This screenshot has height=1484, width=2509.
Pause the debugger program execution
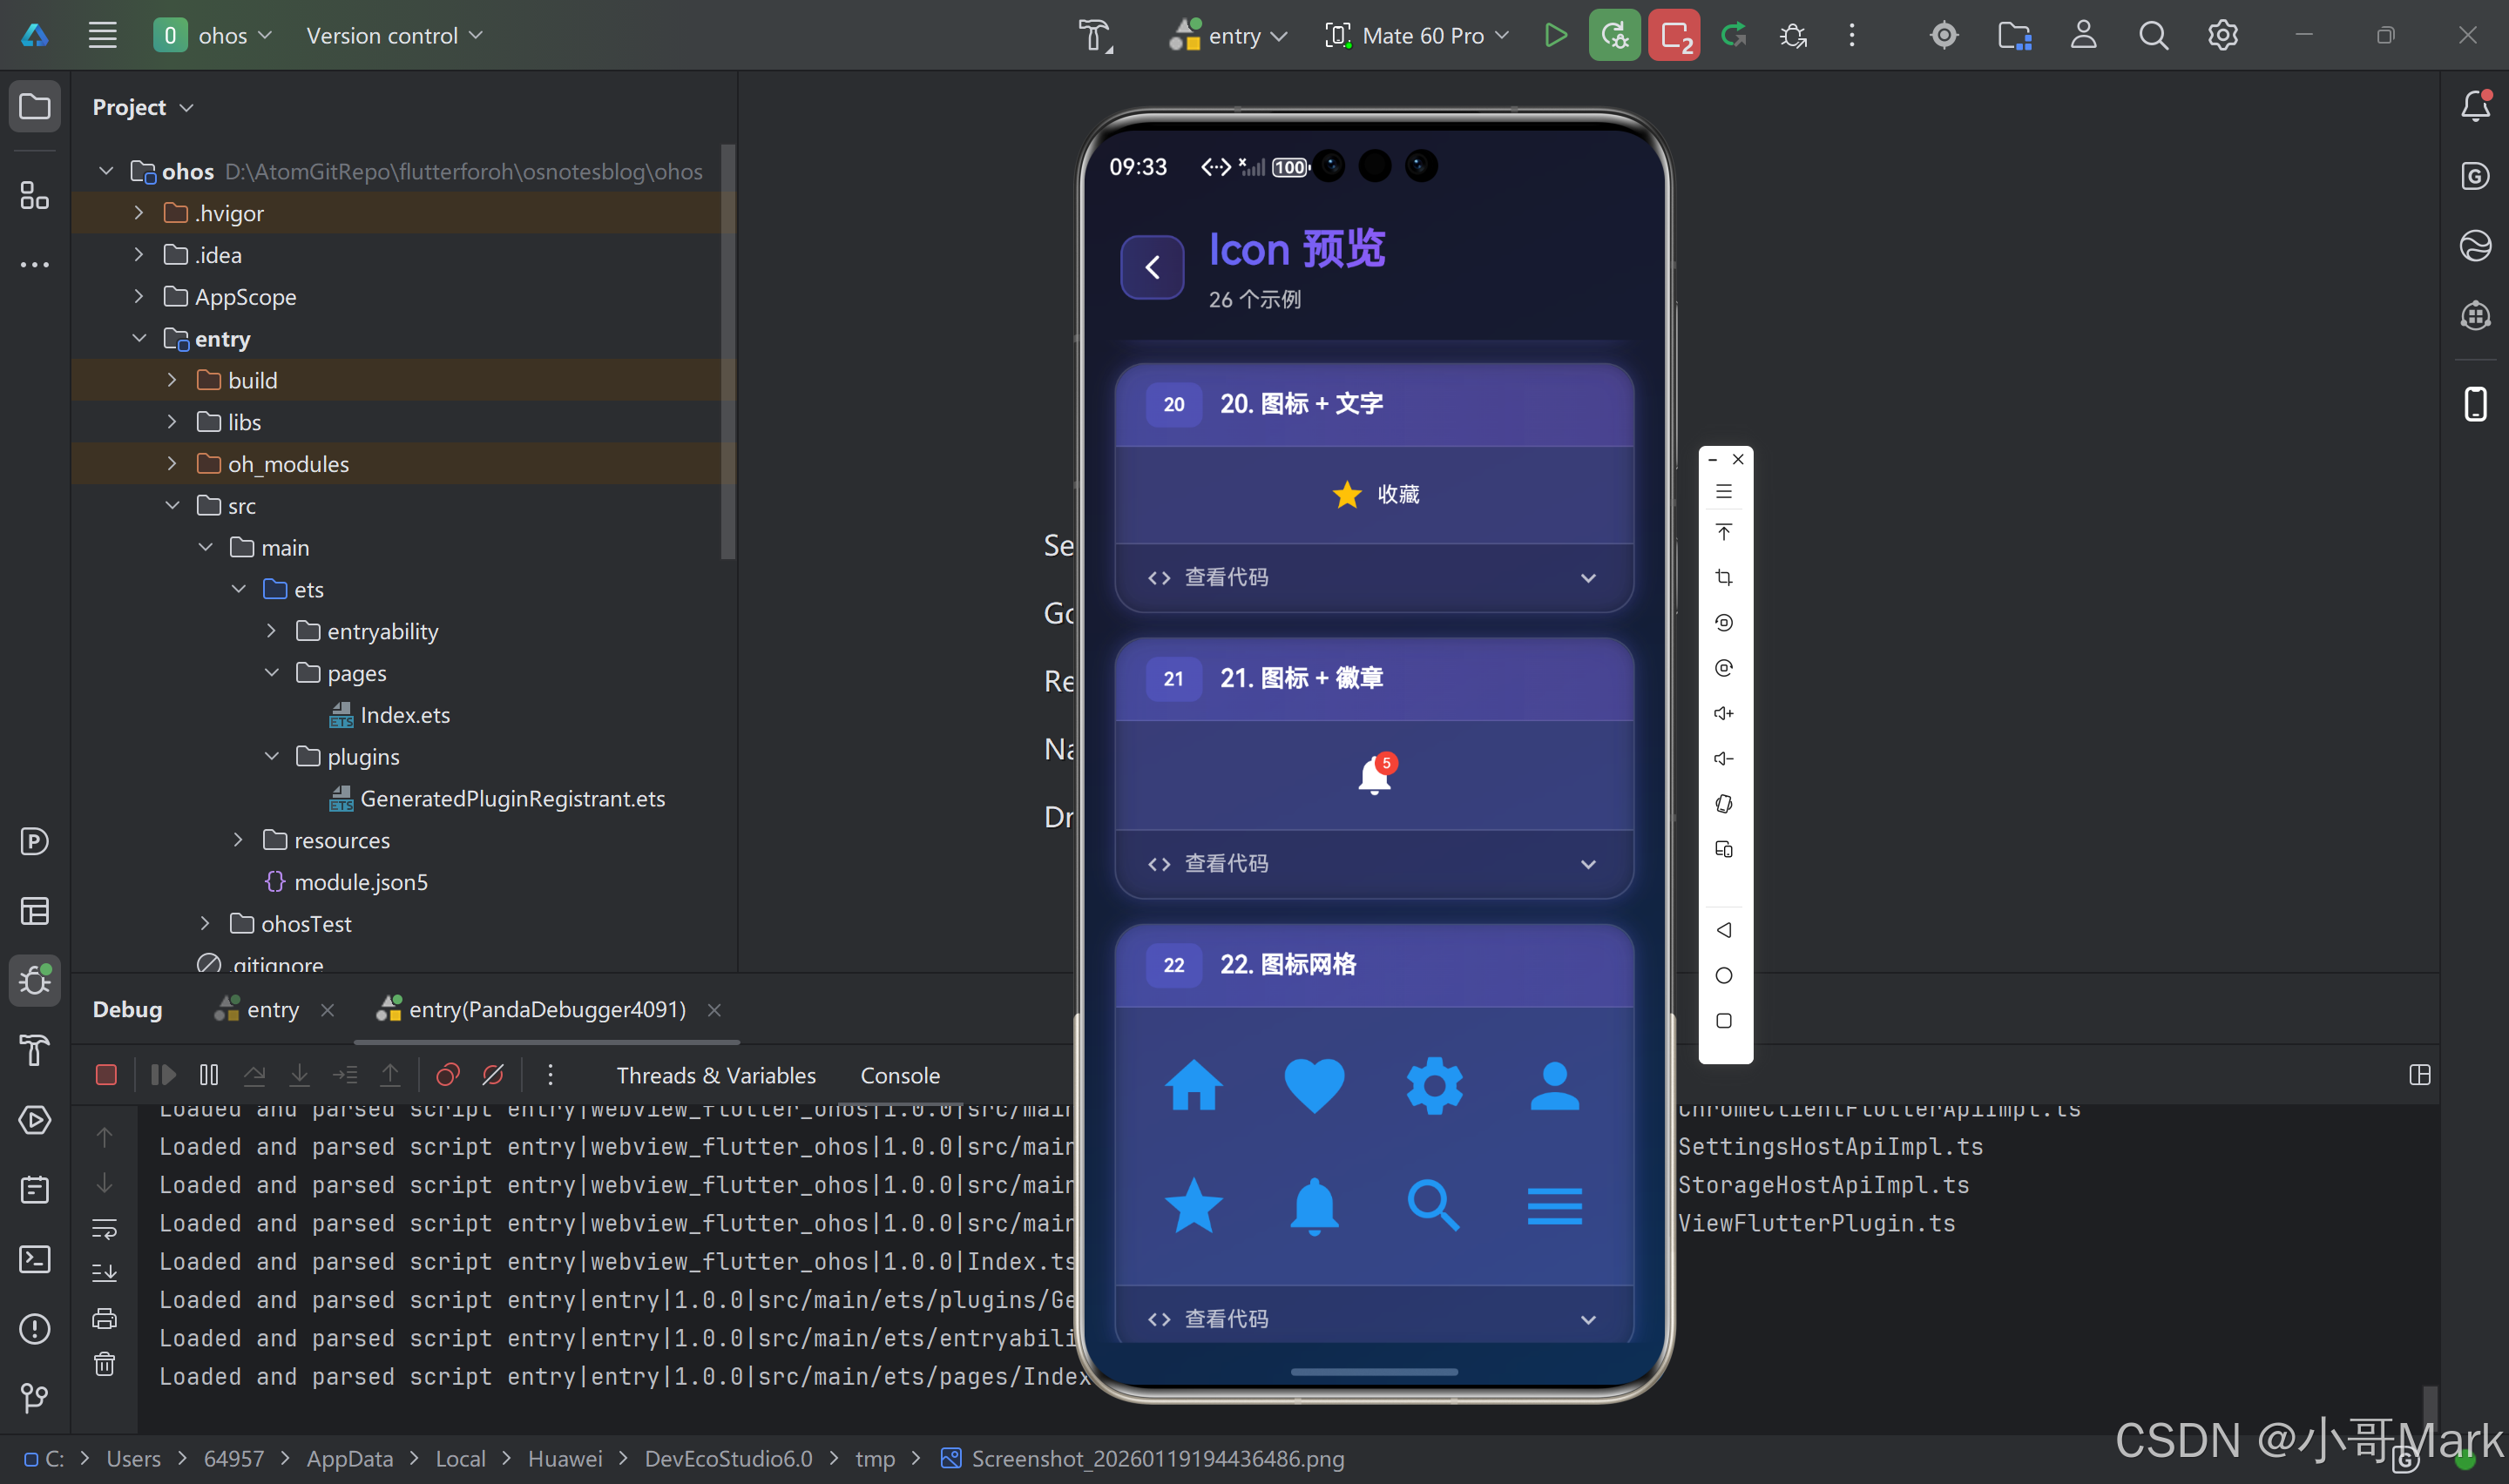208,1075
